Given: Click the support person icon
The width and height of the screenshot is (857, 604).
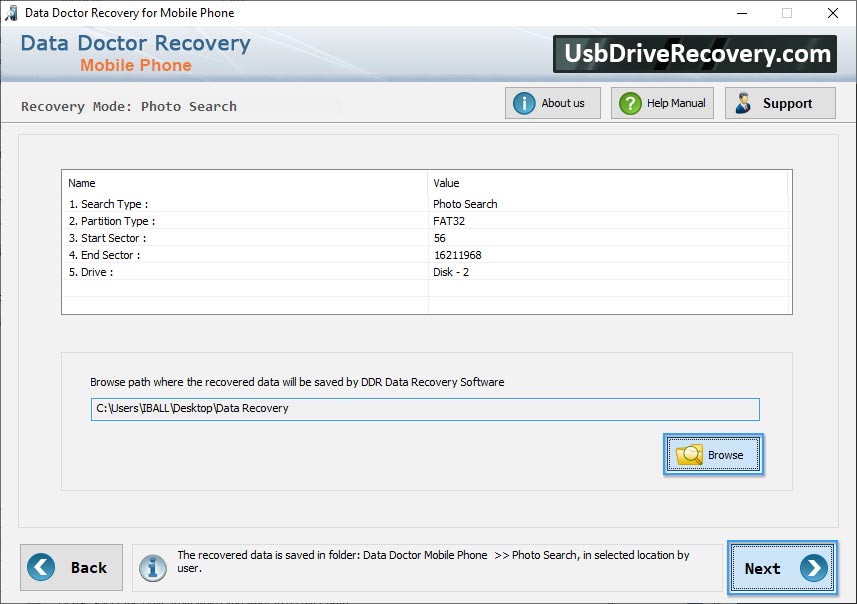Looking at the screenshot, I should point(743,103).
